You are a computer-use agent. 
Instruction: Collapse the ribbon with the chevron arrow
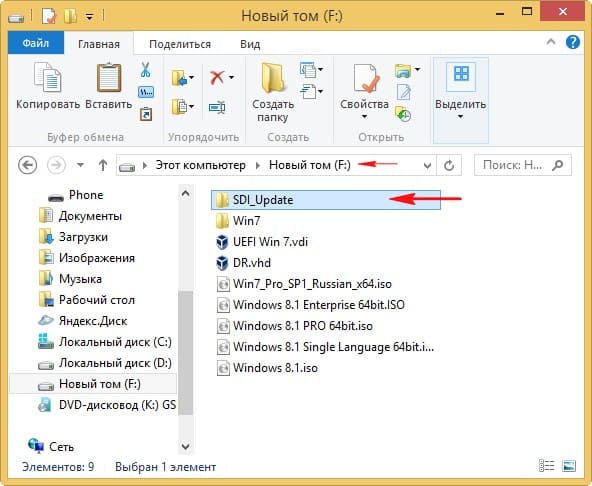pyautogui.click(x=551, y=42)
